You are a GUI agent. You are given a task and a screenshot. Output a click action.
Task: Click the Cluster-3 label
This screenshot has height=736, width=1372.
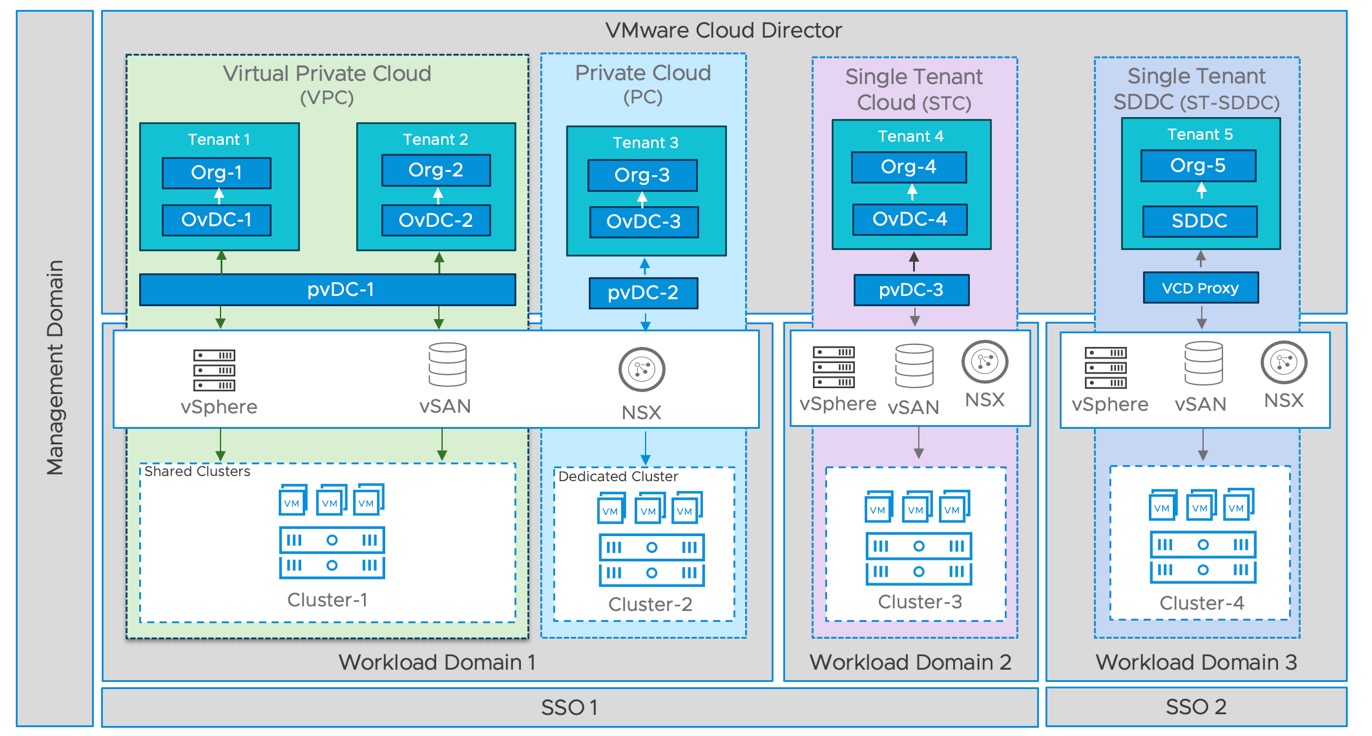click(x=920, y=602)
